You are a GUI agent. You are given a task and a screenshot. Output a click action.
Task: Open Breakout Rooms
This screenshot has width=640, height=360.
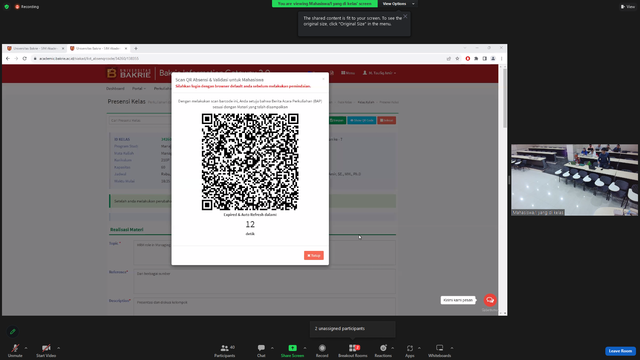click(x=353, y=350)
